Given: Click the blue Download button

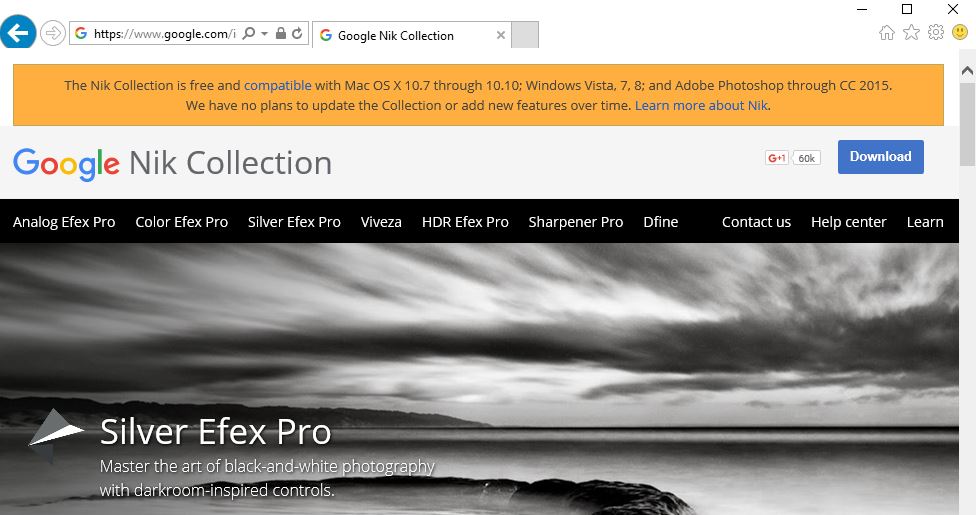Looking at the screenshot, I should point(881,157).
